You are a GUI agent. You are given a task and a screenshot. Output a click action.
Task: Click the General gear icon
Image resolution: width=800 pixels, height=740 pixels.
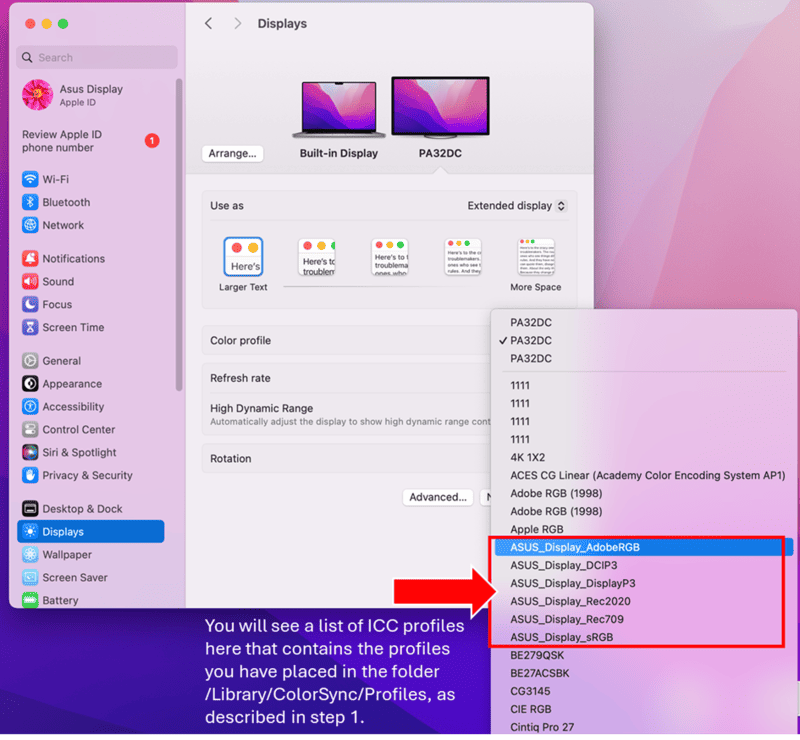[30, 361]
